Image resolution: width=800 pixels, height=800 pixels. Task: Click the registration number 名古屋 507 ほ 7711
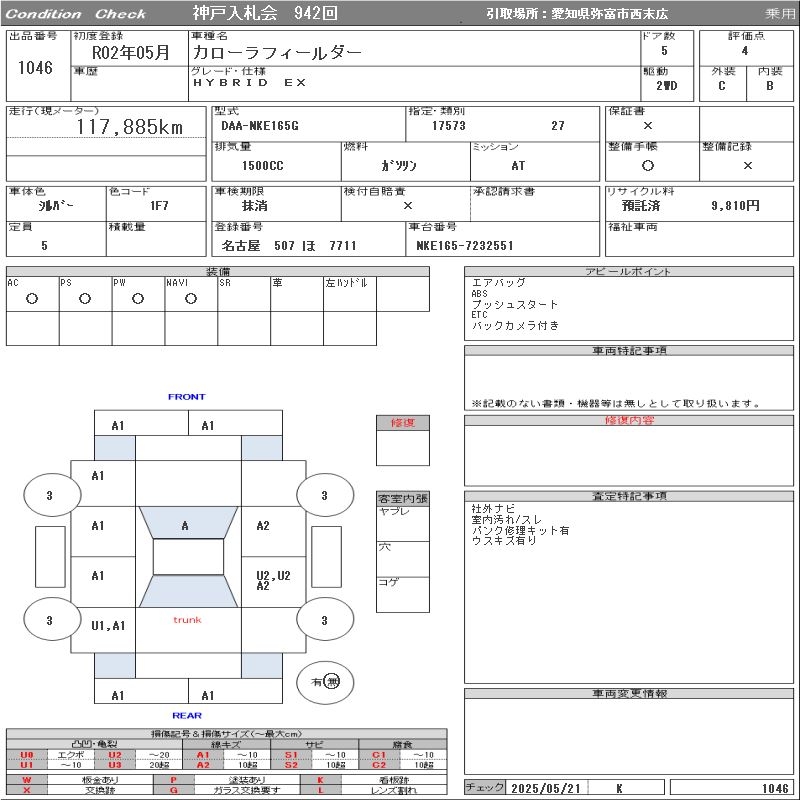coord(289,246)
